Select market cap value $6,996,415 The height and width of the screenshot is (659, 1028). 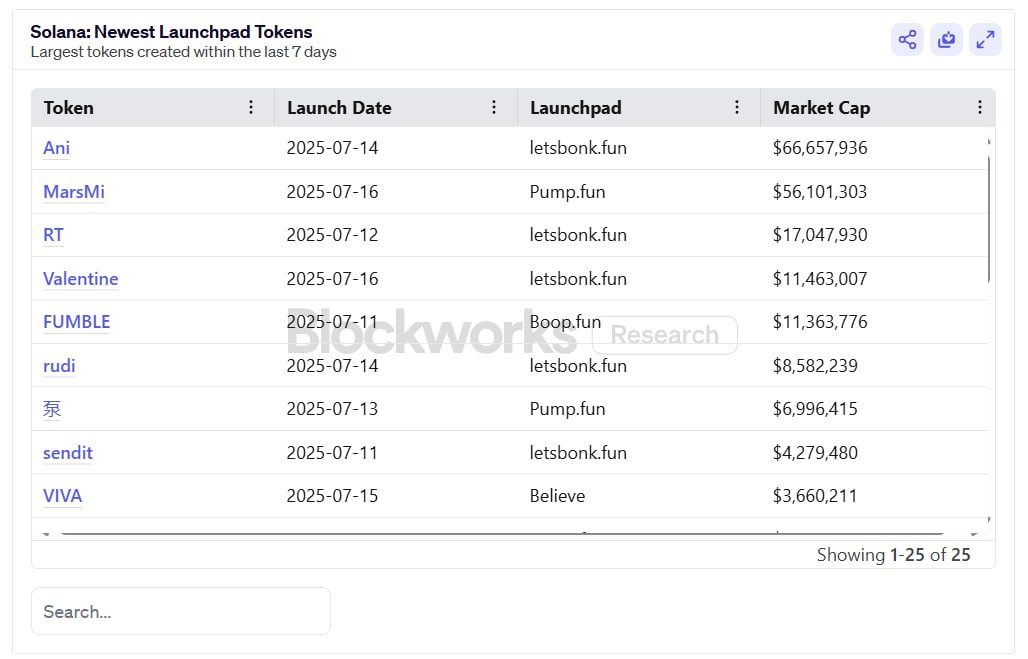[815, 409]
